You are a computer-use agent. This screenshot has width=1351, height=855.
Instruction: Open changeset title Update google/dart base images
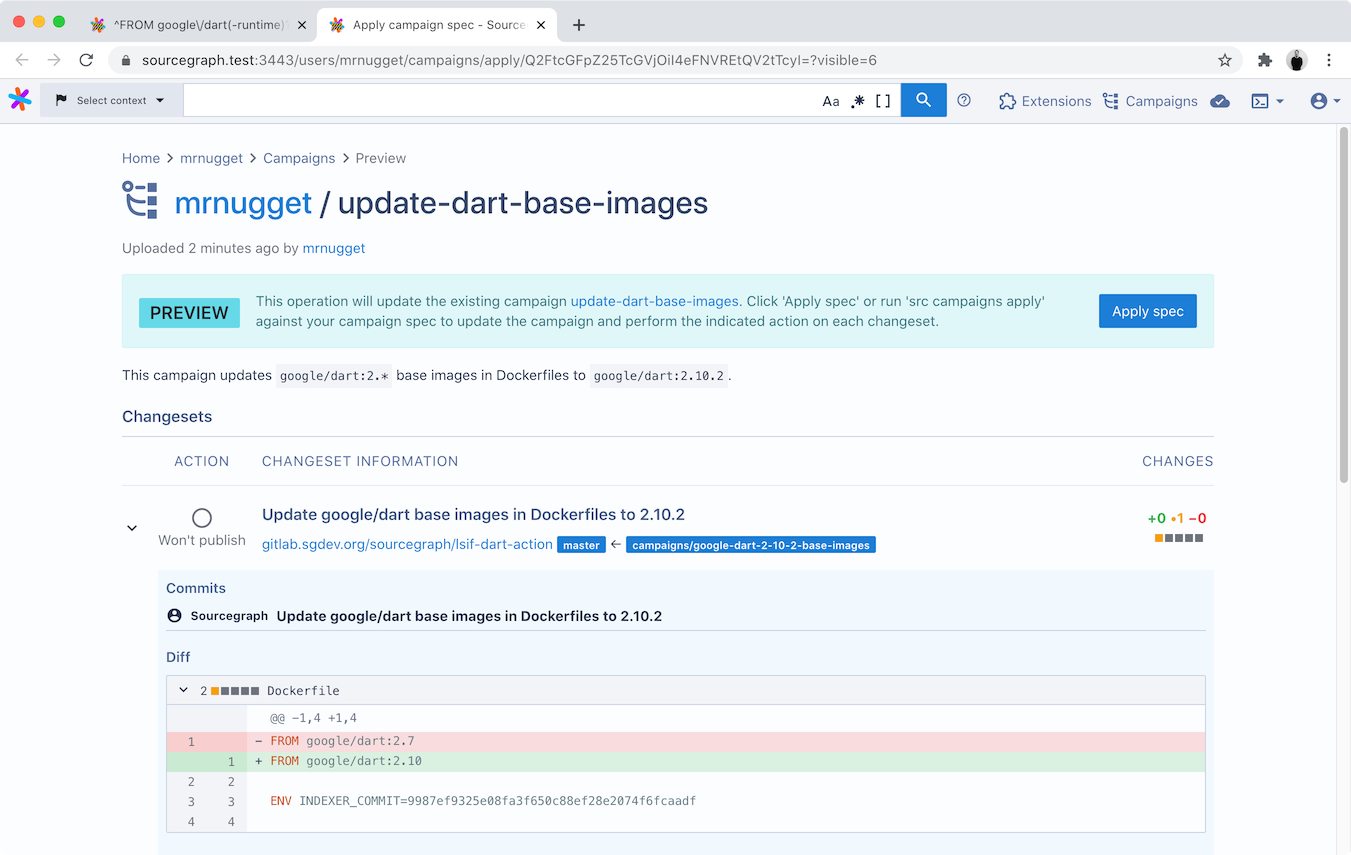click(x=473, y=514)
